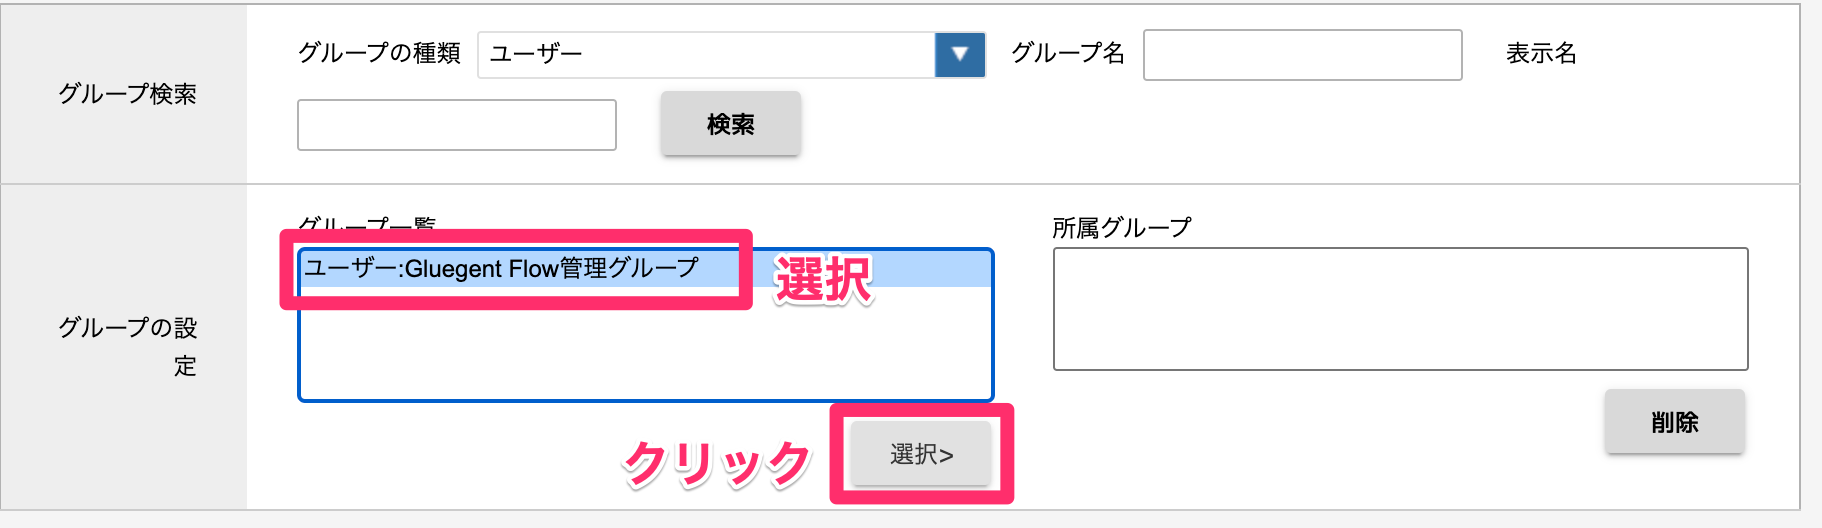Focus the グループ名 text field

click(1302, 55)
